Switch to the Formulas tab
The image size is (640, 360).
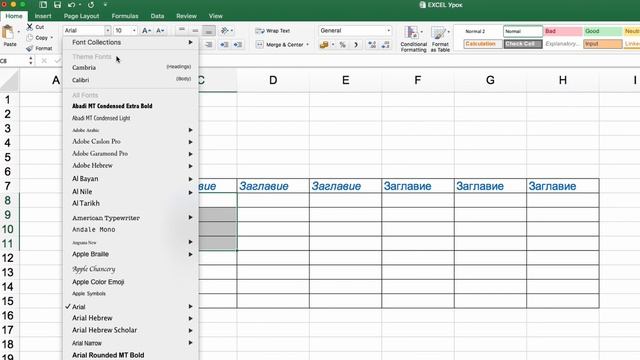(125, 16)
